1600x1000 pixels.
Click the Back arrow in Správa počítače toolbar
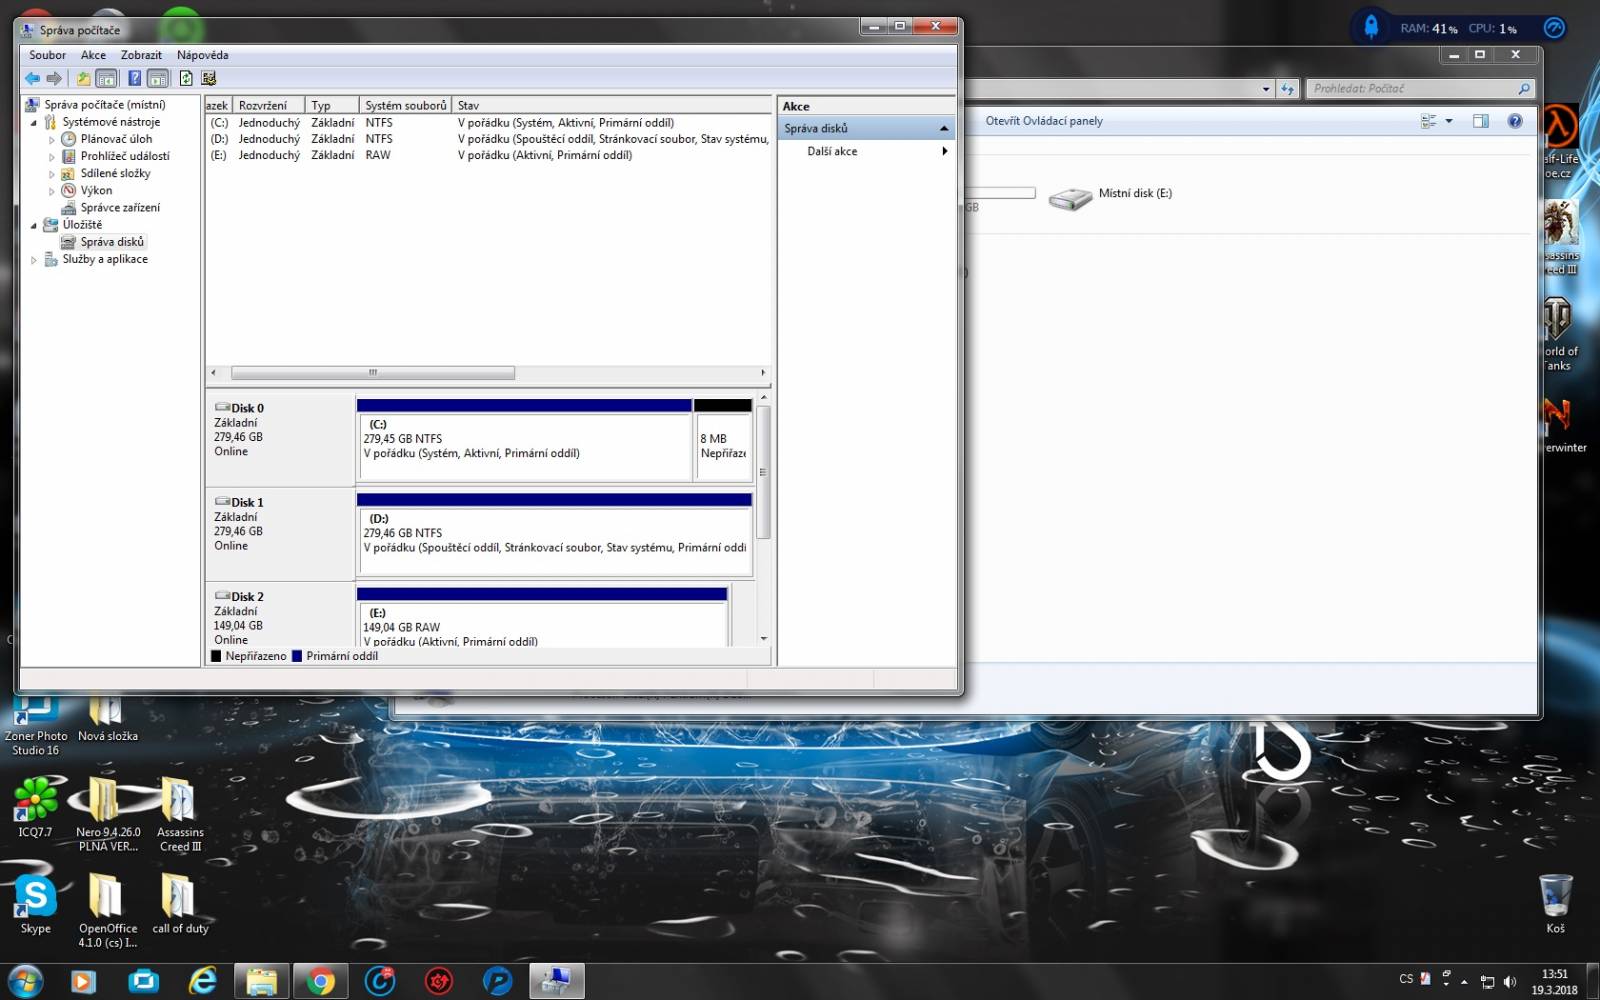point(32,78)
